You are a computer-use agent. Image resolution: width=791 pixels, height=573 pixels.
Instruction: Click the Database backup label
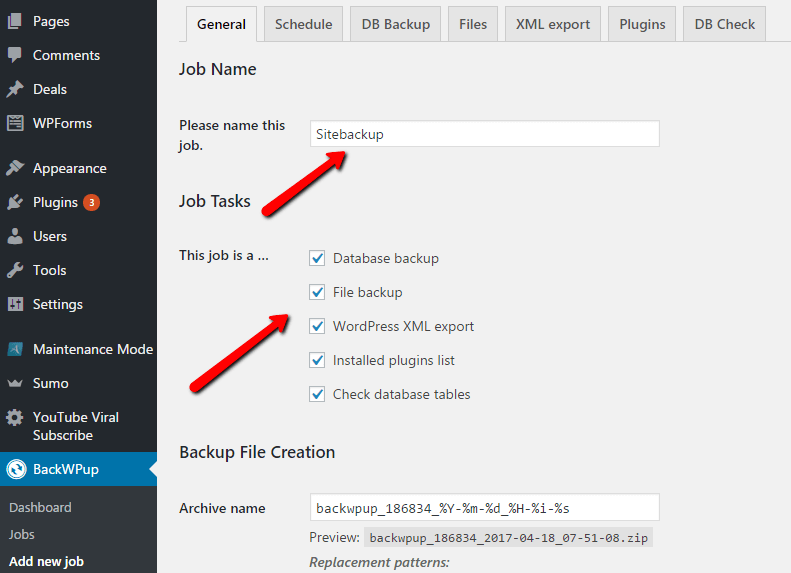click(386, 258)
